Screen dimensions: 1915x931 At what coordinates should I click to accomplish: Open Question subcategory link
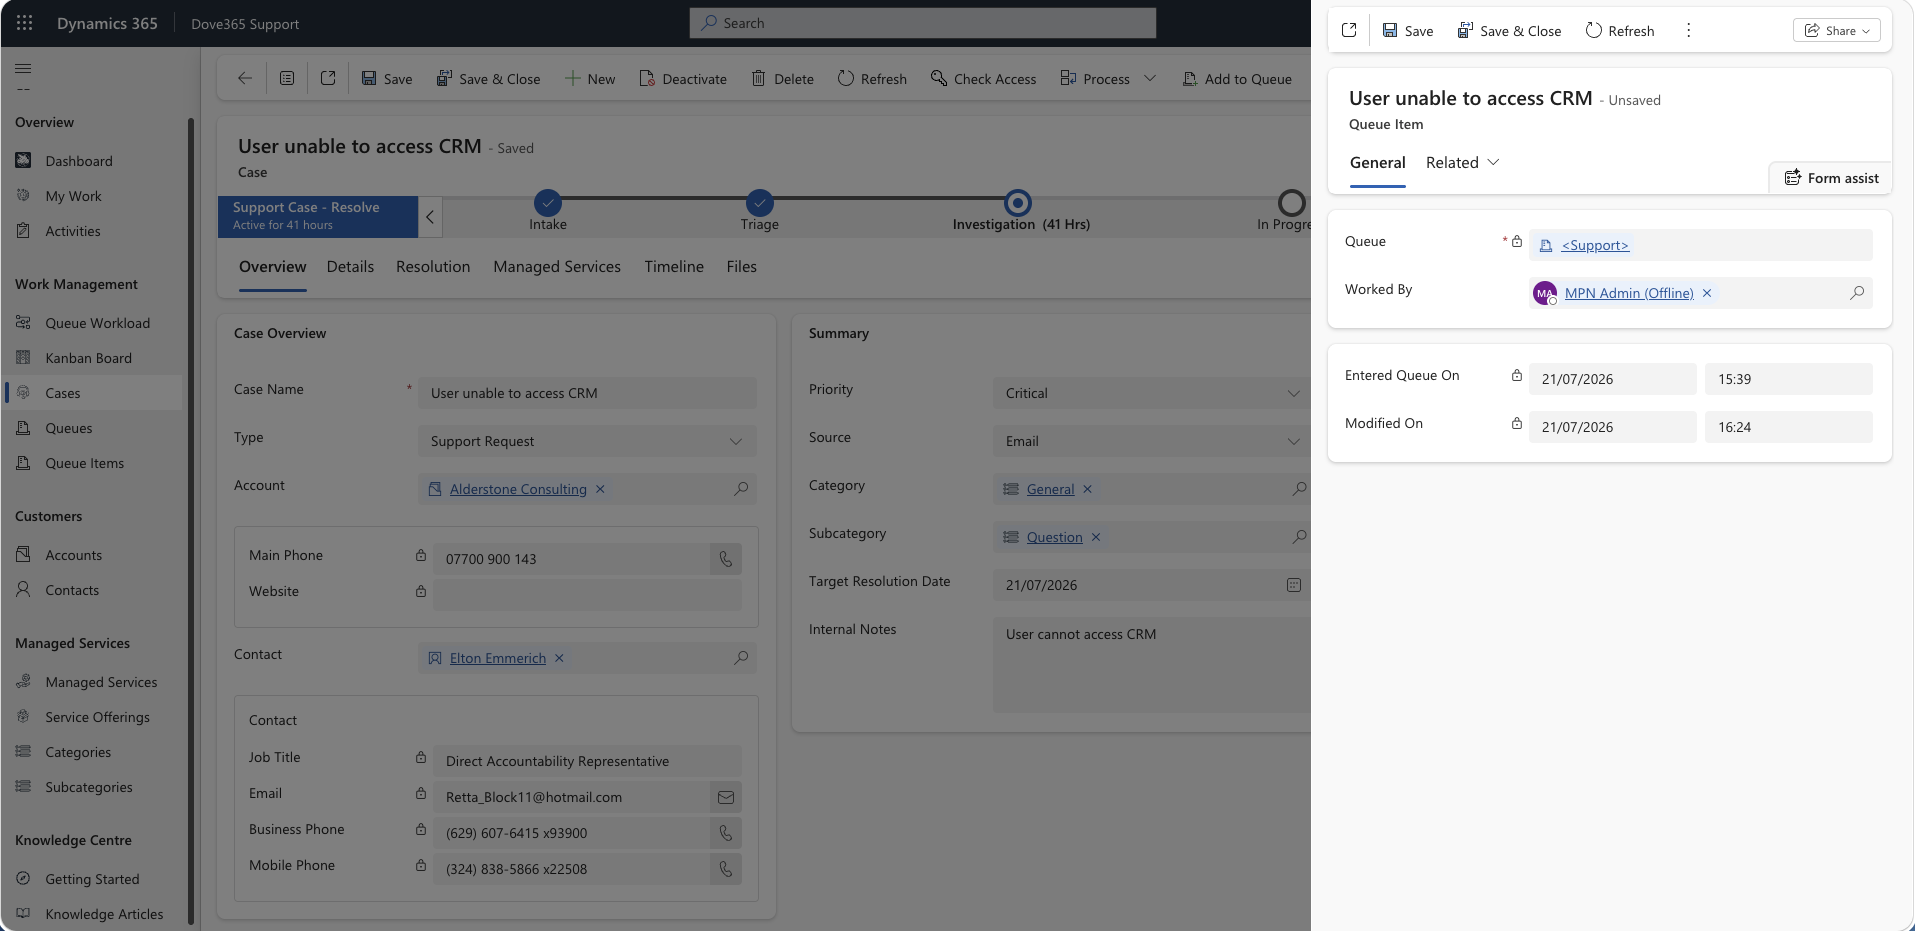pos(1054,537)
